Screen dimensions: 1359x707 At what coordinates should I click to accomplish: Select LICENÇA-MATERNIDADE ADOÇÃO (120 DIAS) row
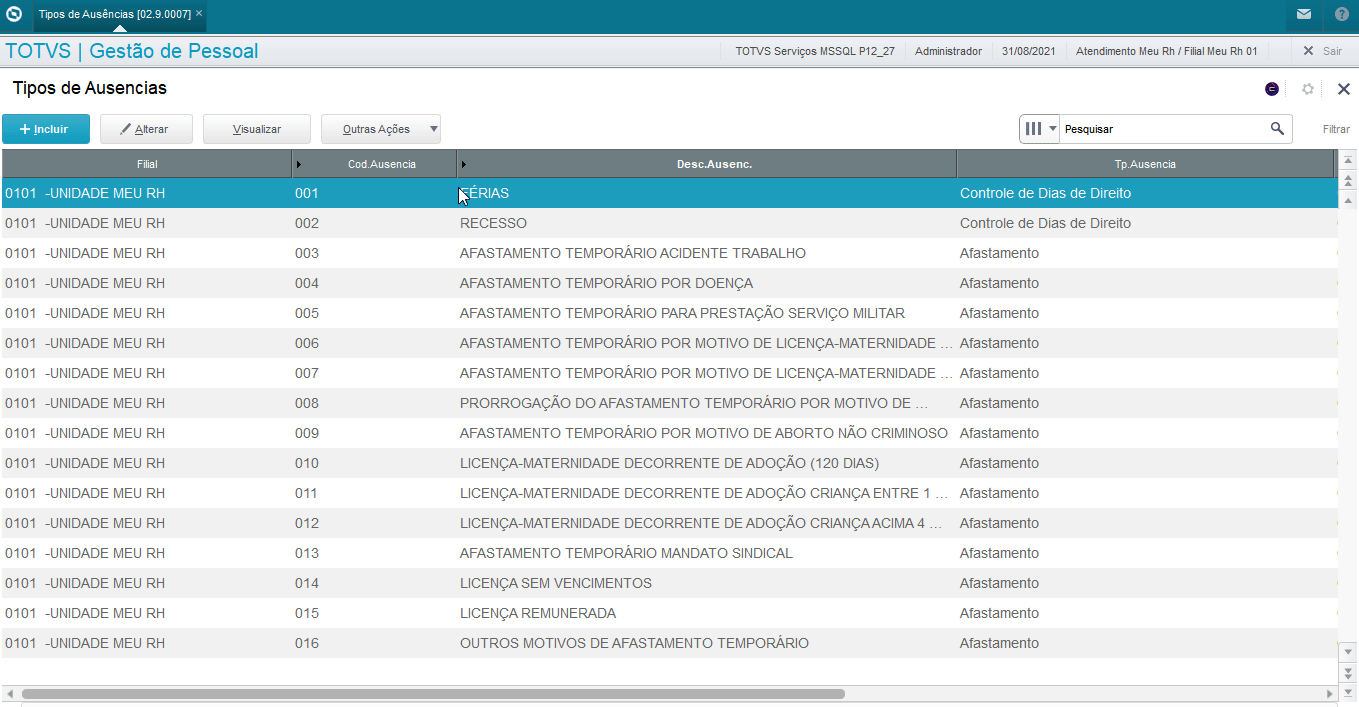click(x=669, y=463)
